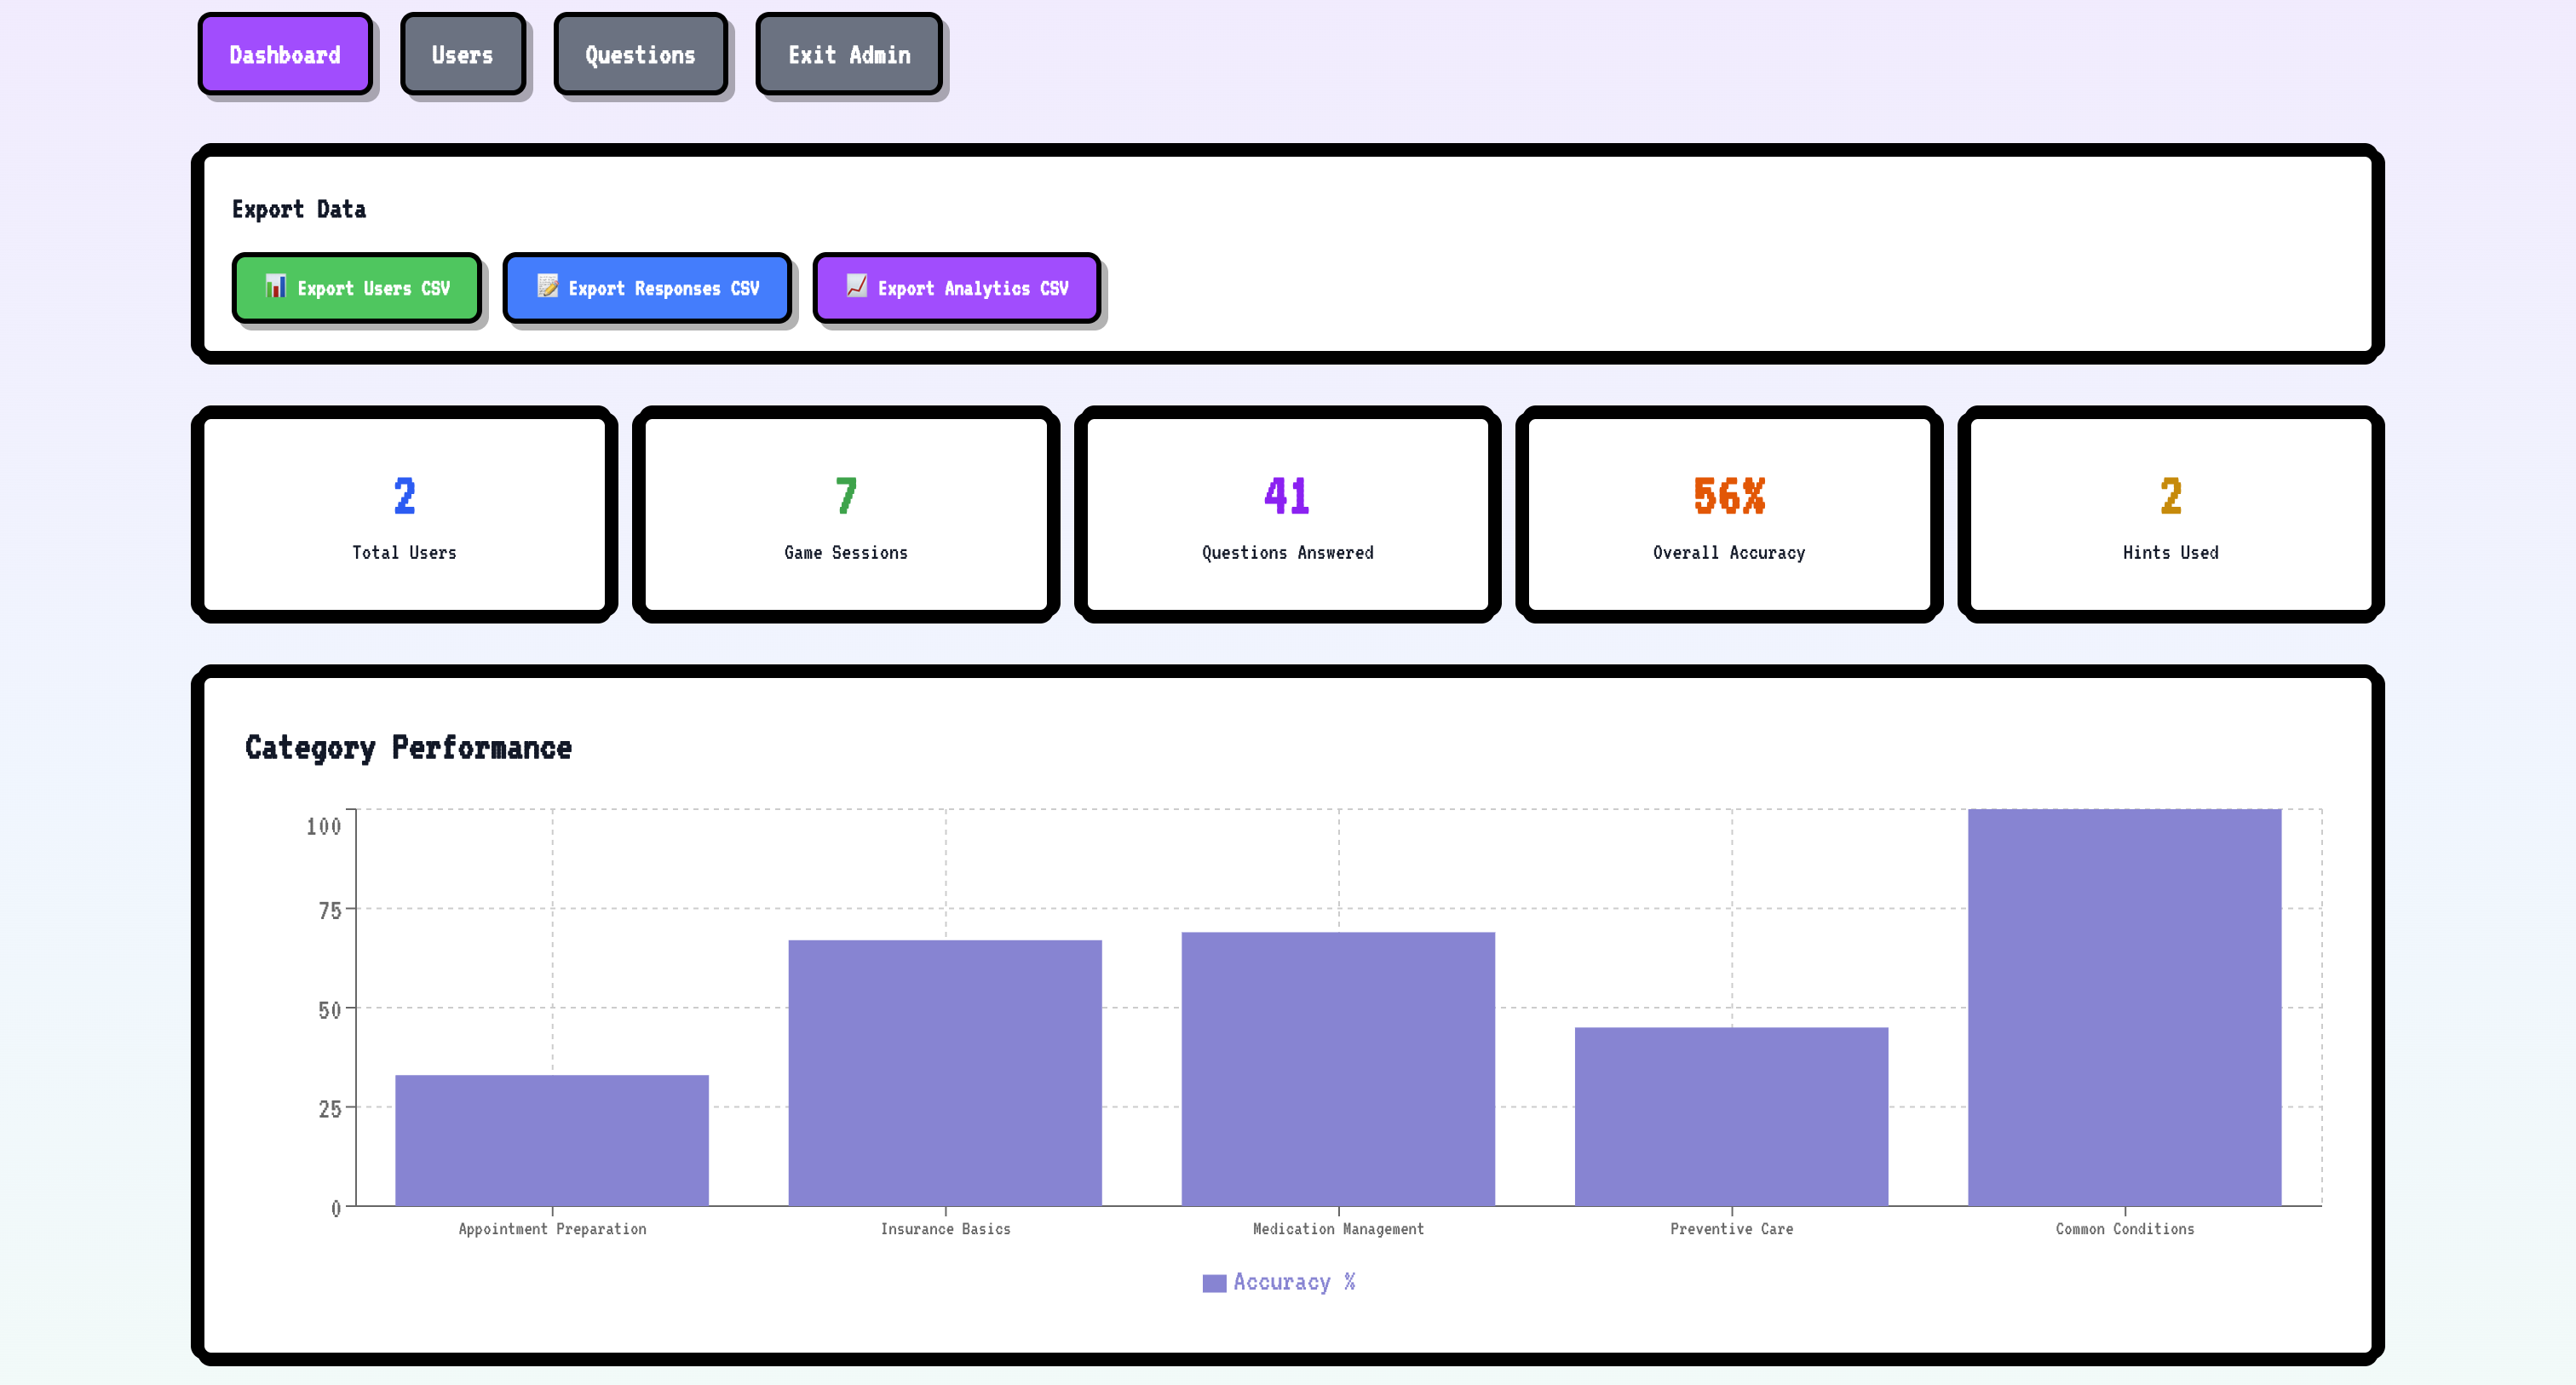This screenshot has width=2576, height=1385.
Task: Click the Game Sessions stat card
Action: 846,514
